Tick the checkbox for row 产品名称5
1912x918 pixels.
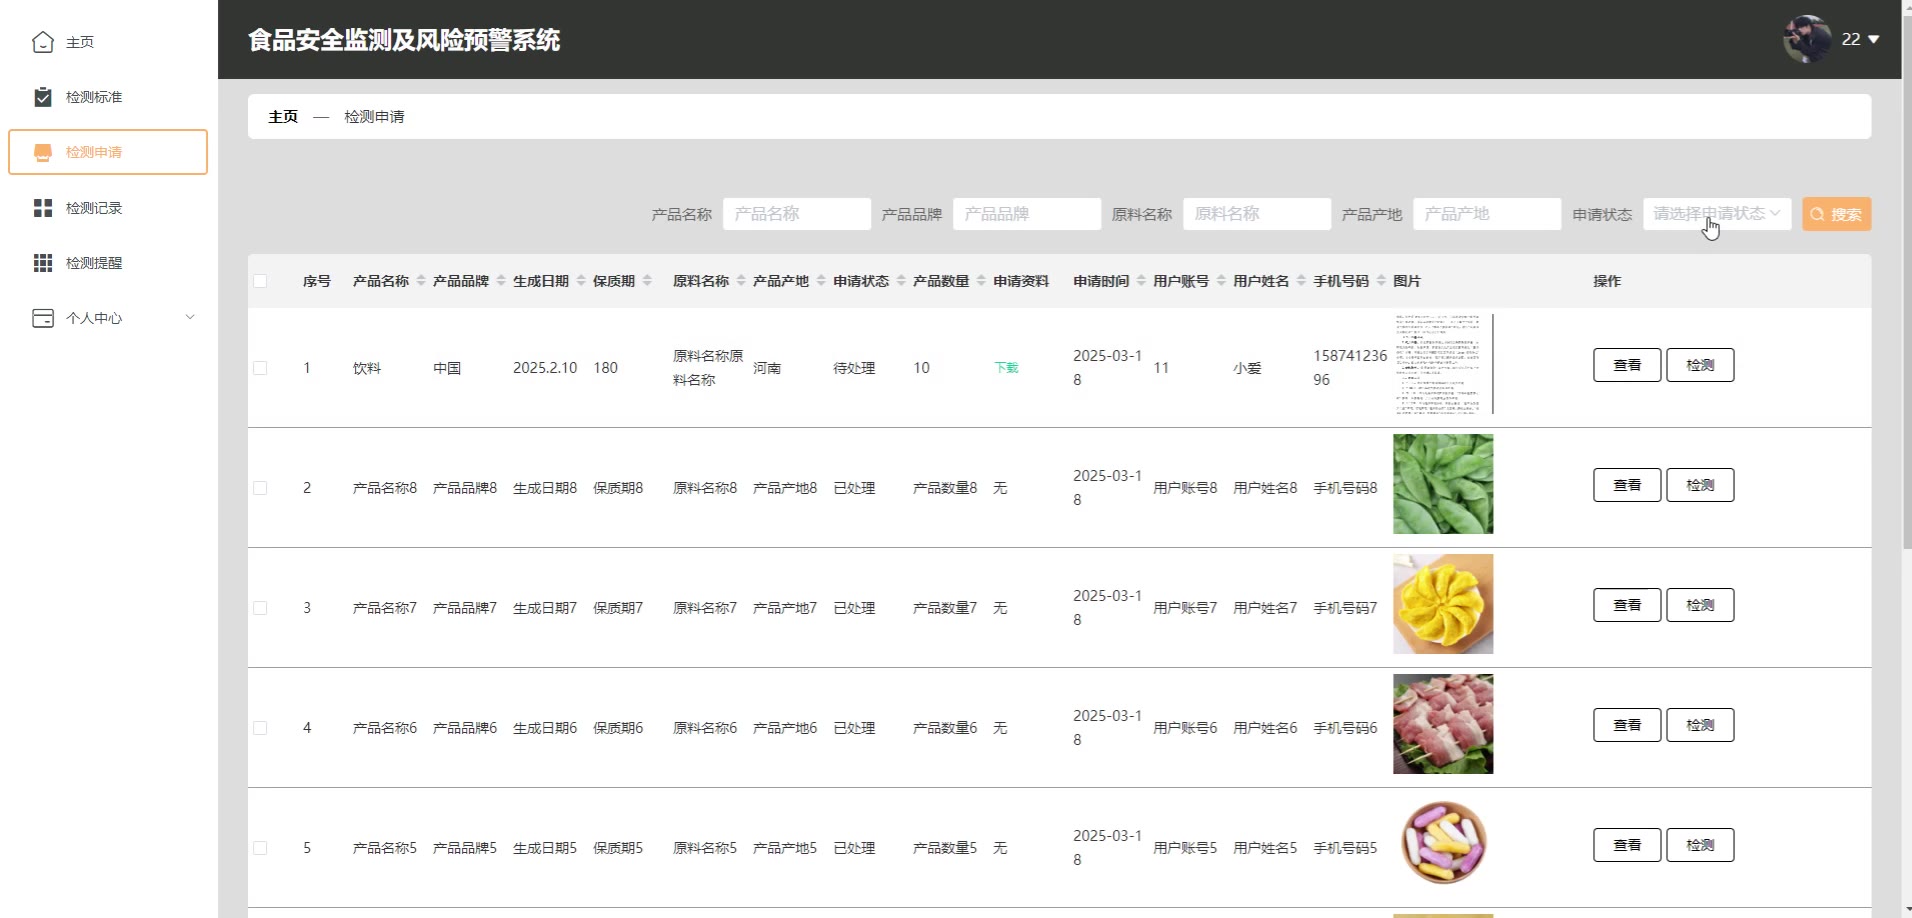tap(260, 848)
